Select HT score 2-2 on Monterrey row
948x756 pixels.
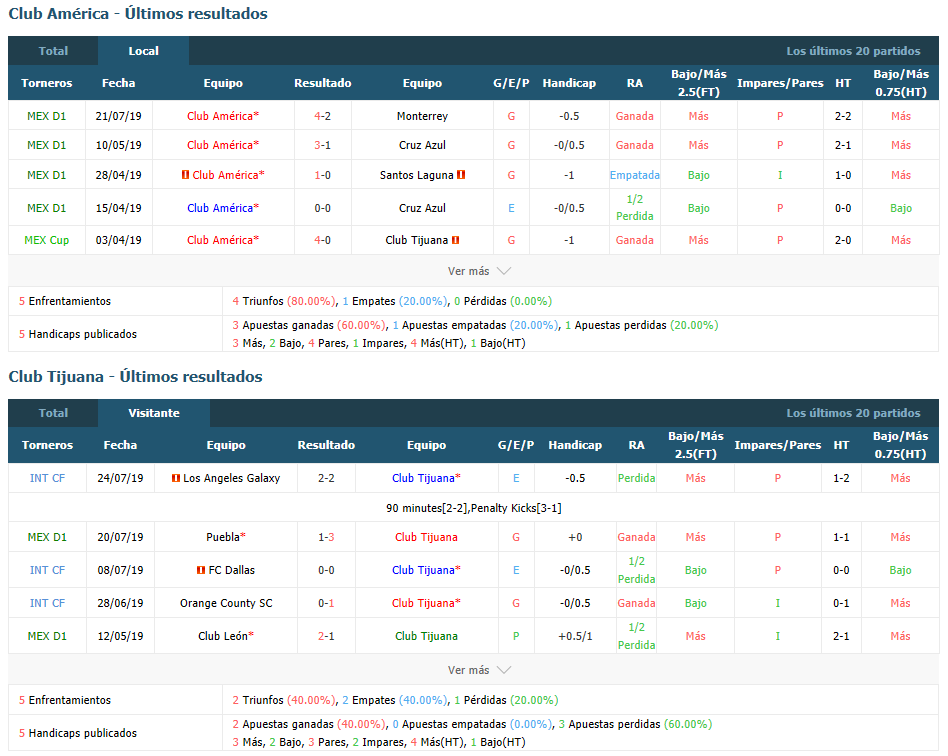click(843, 116)
